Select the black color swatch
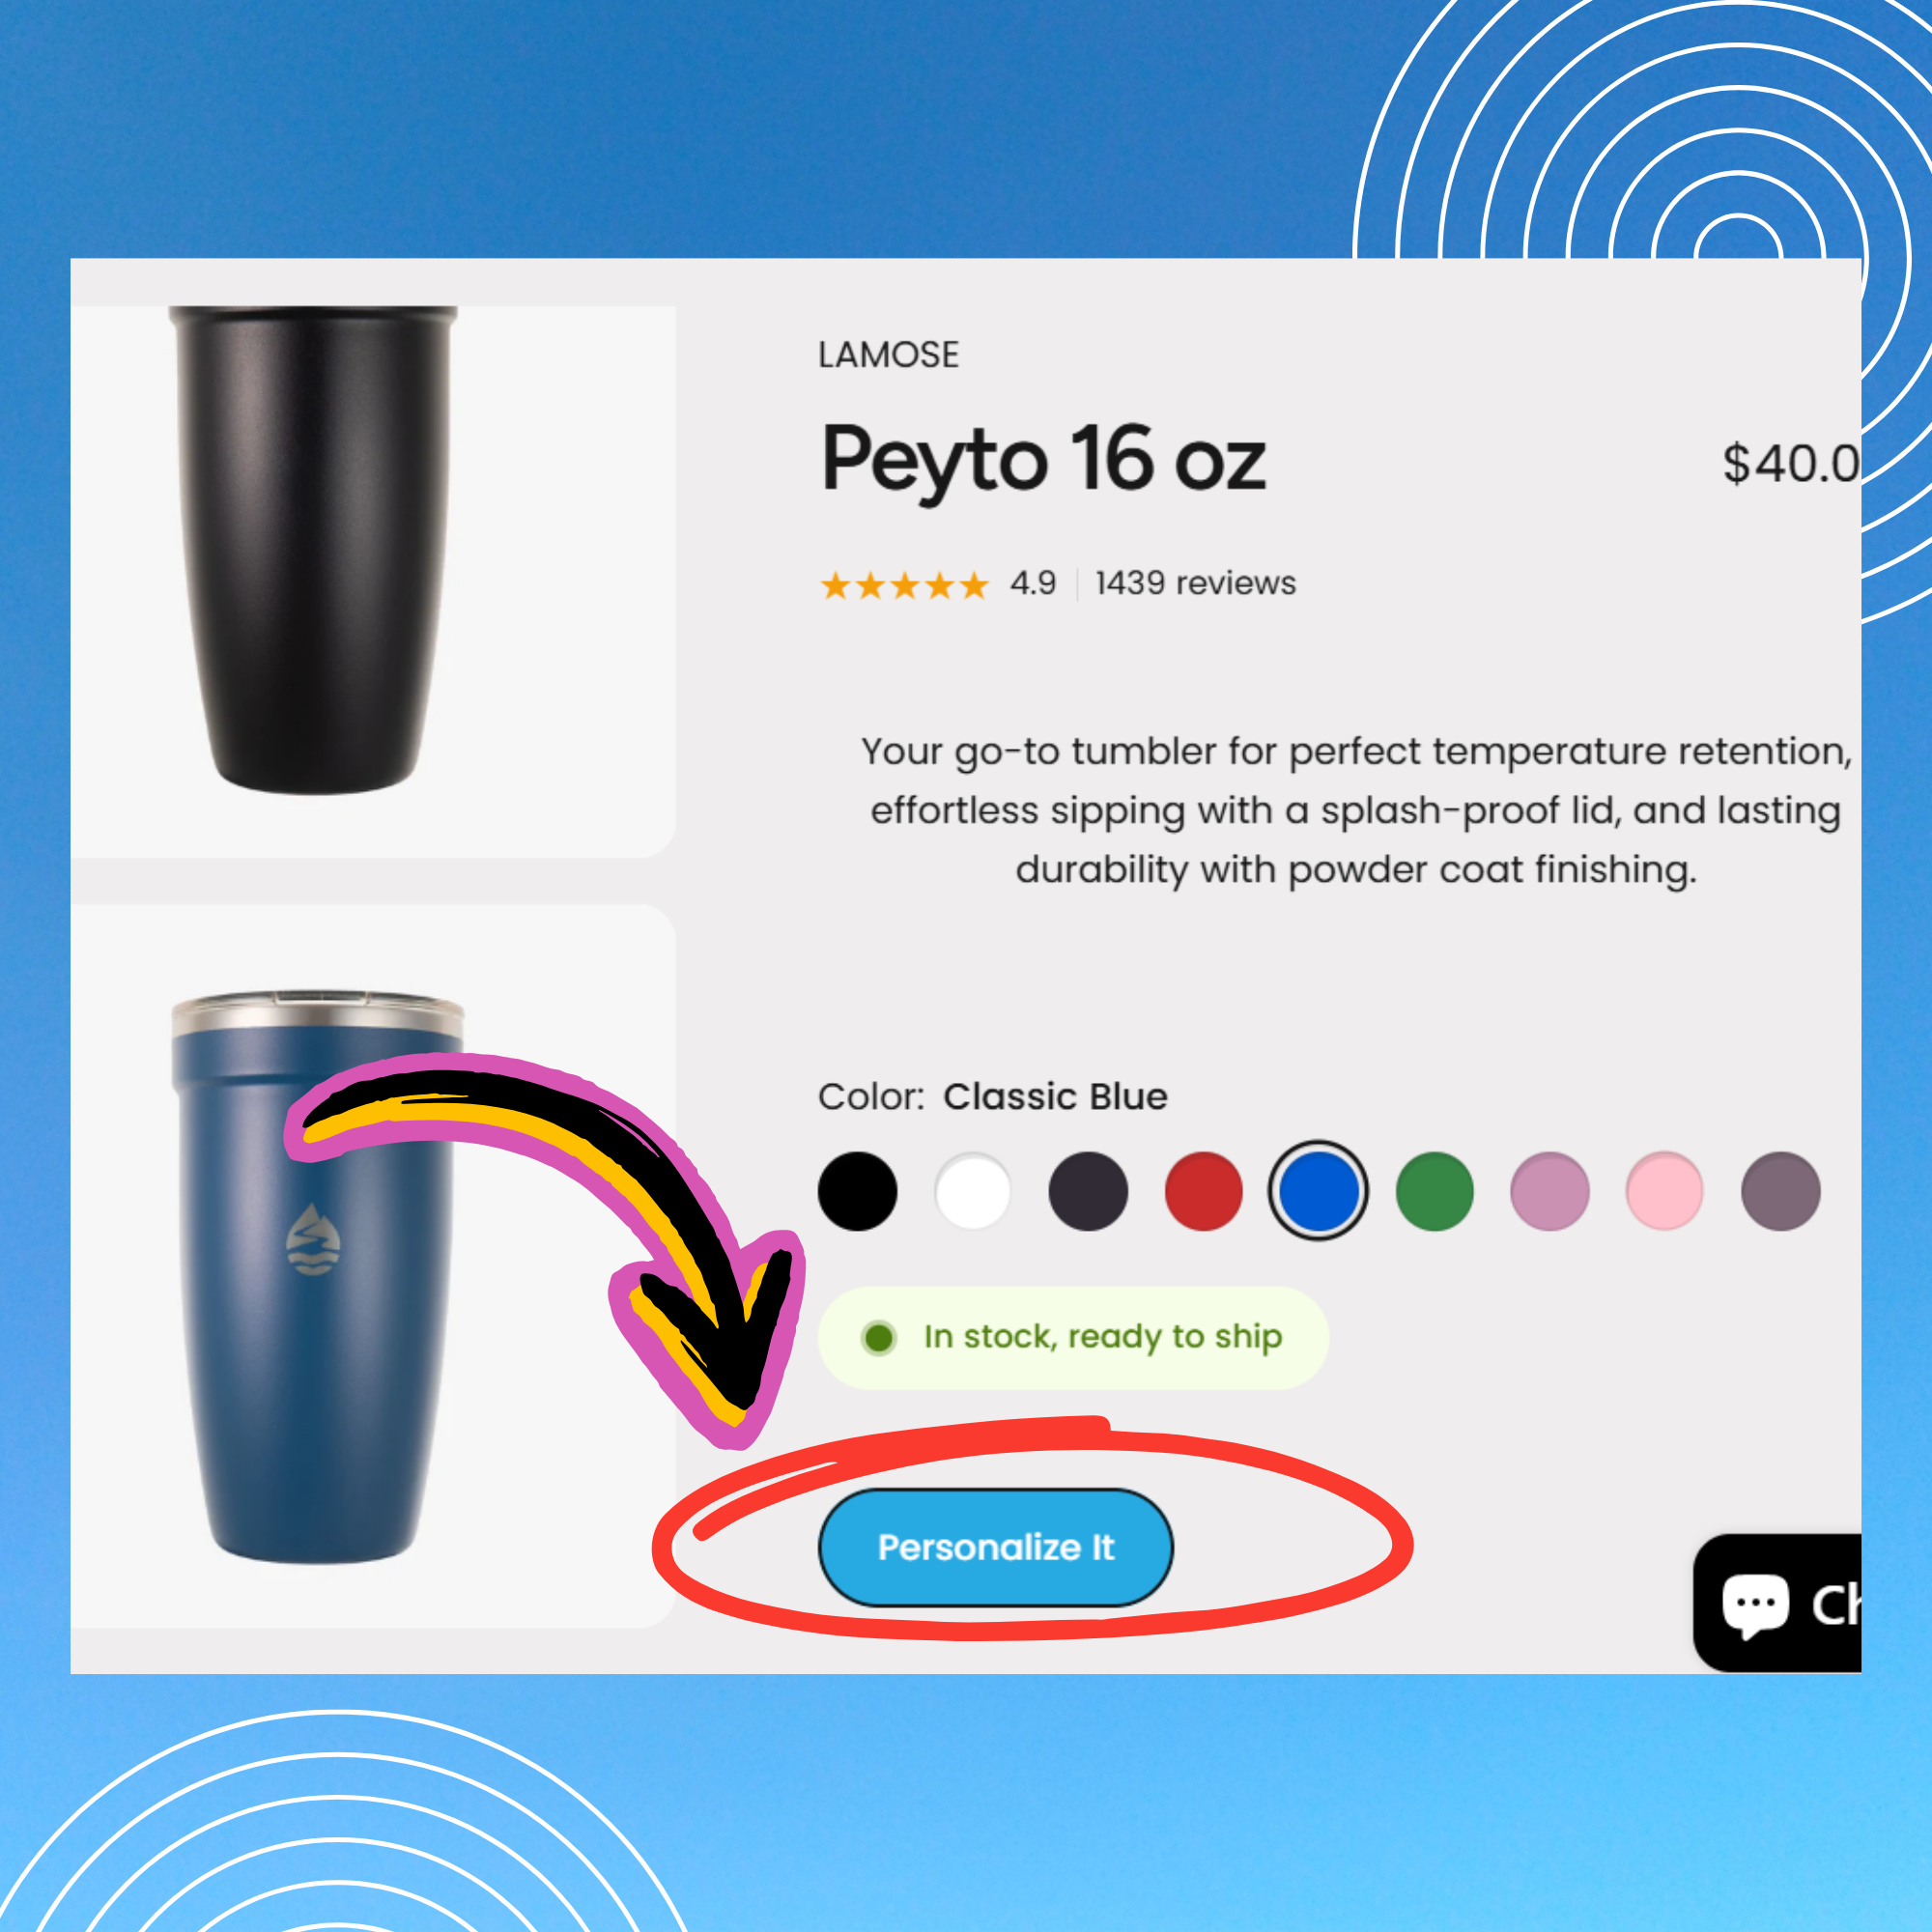1932x1932 pixels. click(857, 1191)
